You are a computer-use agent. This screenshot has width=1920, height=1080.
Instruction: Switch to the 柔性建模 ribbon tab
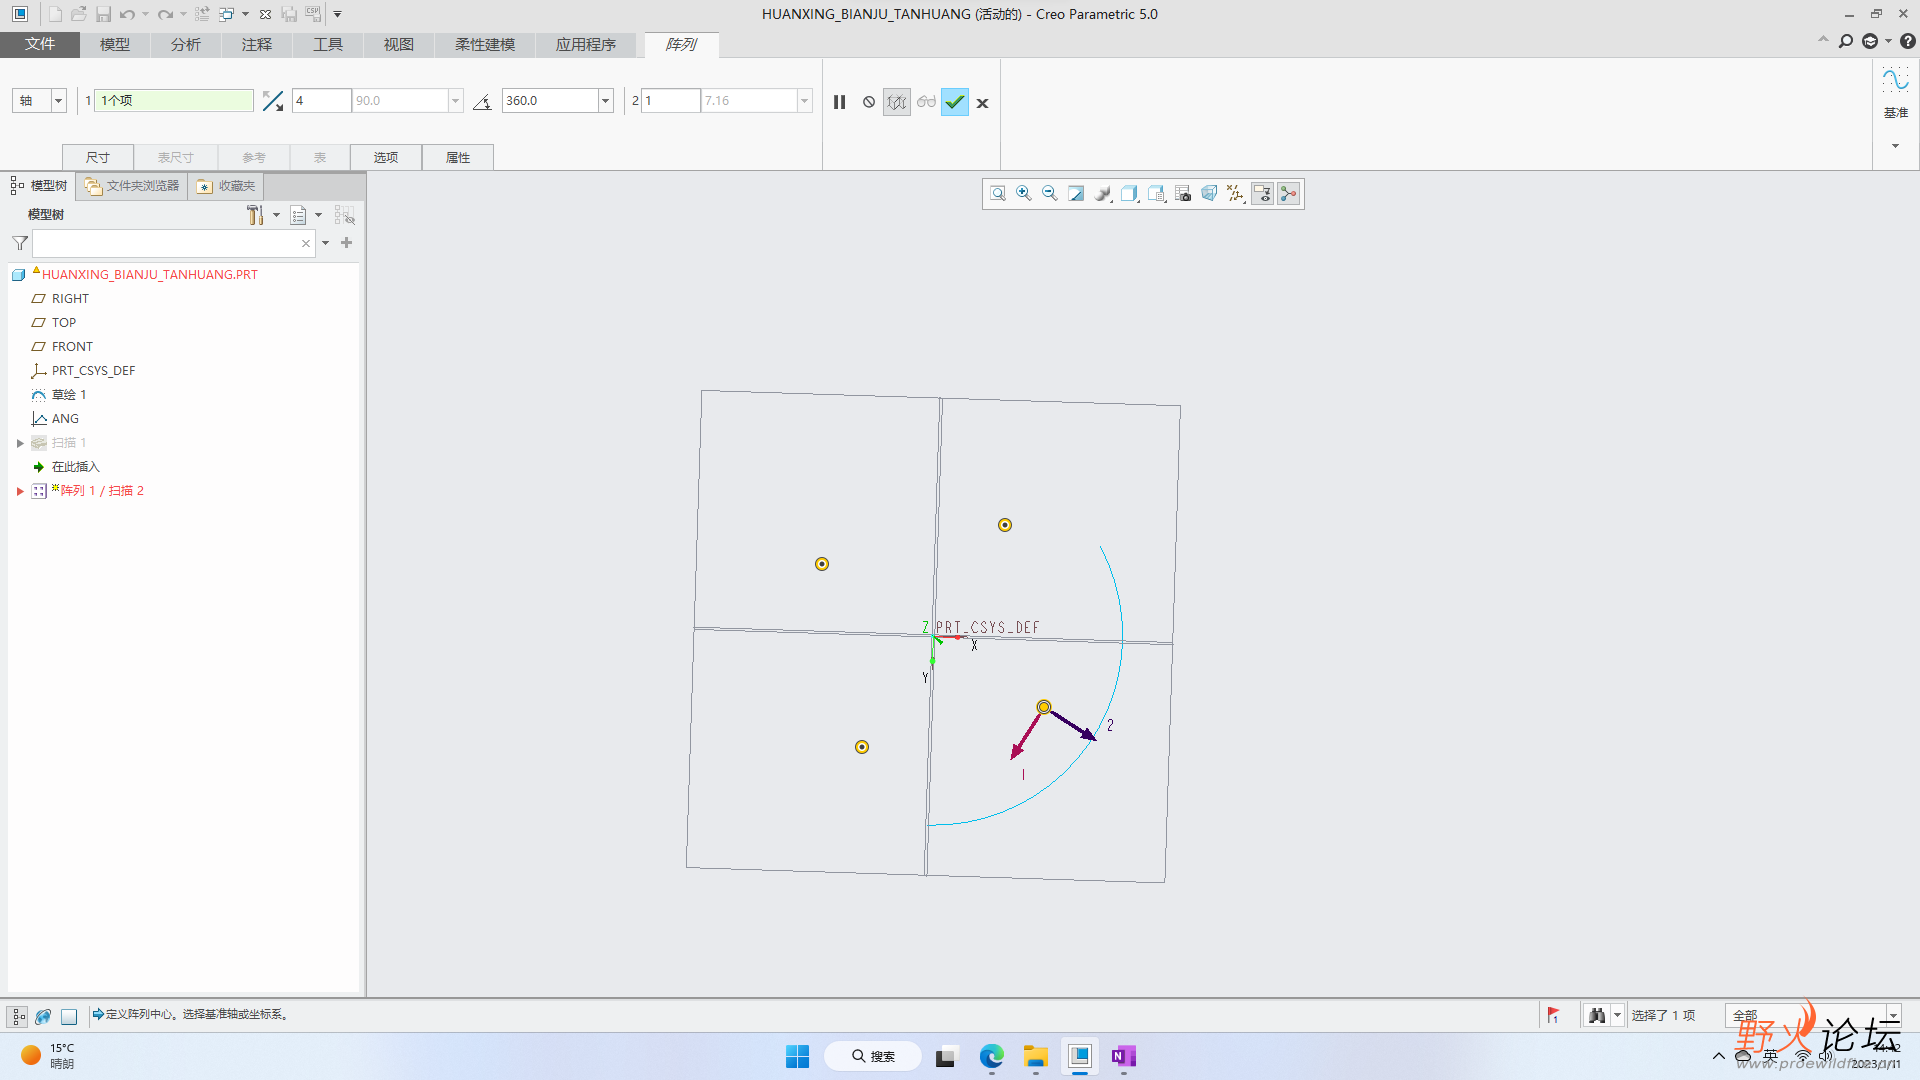pyautogui.click(x=485, y=45)
